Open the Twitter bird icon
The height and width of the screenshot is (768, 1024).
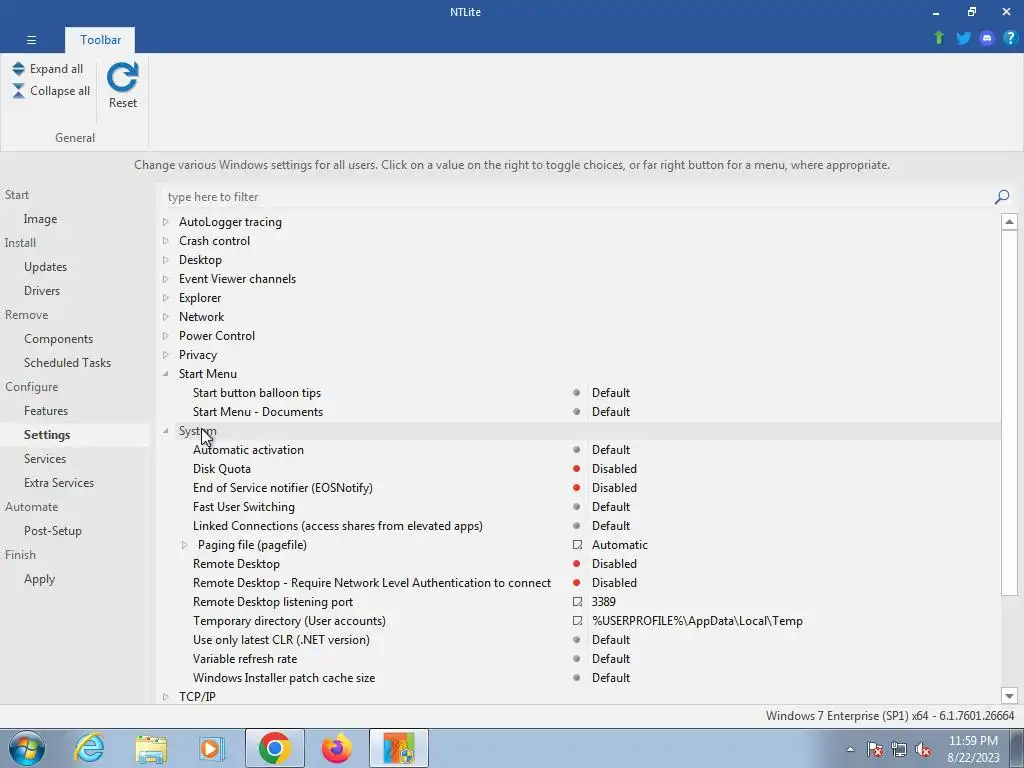963,38
